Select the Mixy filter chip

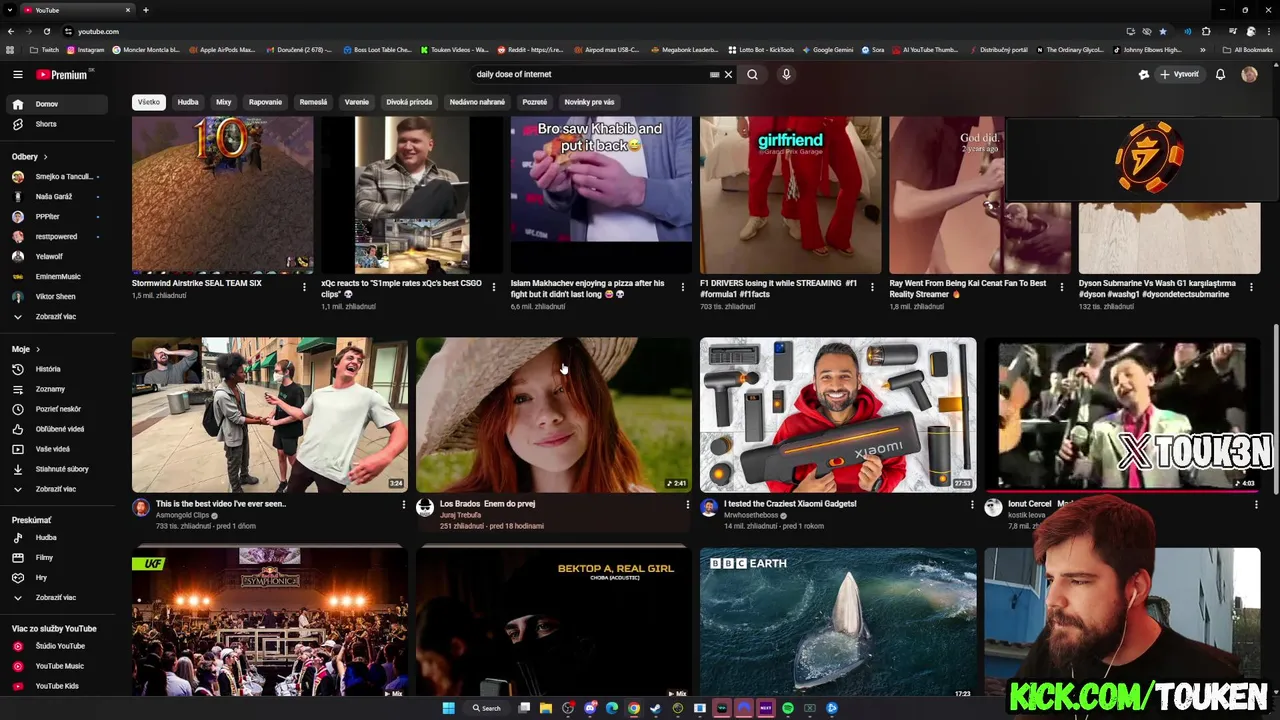click(223, 102)
